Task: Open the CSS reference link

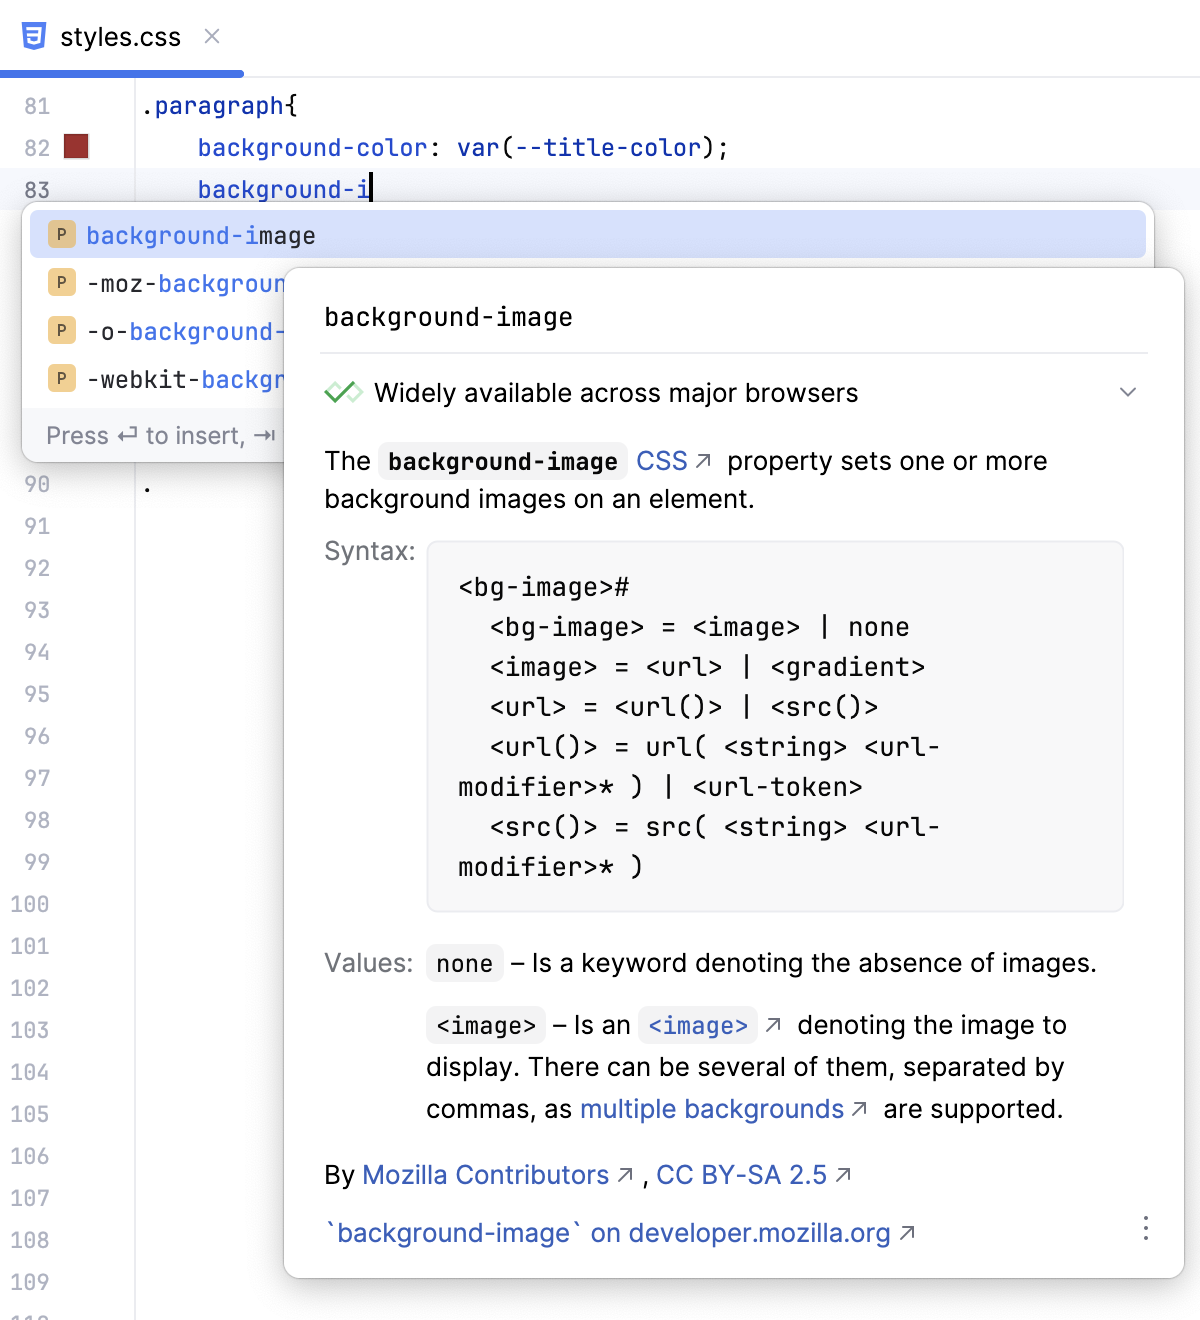Action: [661, 460]
